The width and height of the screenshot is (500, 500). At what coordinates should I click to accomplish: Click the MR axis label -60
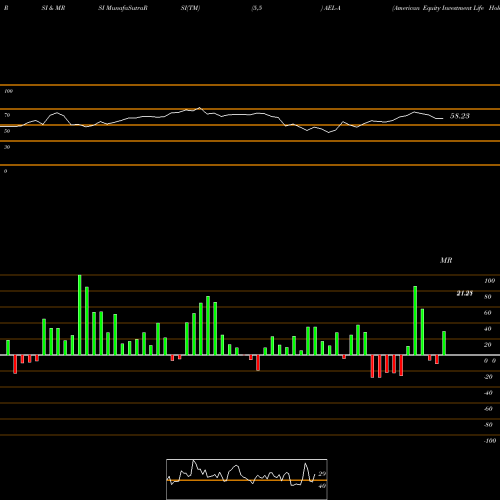tap(488, 409)
